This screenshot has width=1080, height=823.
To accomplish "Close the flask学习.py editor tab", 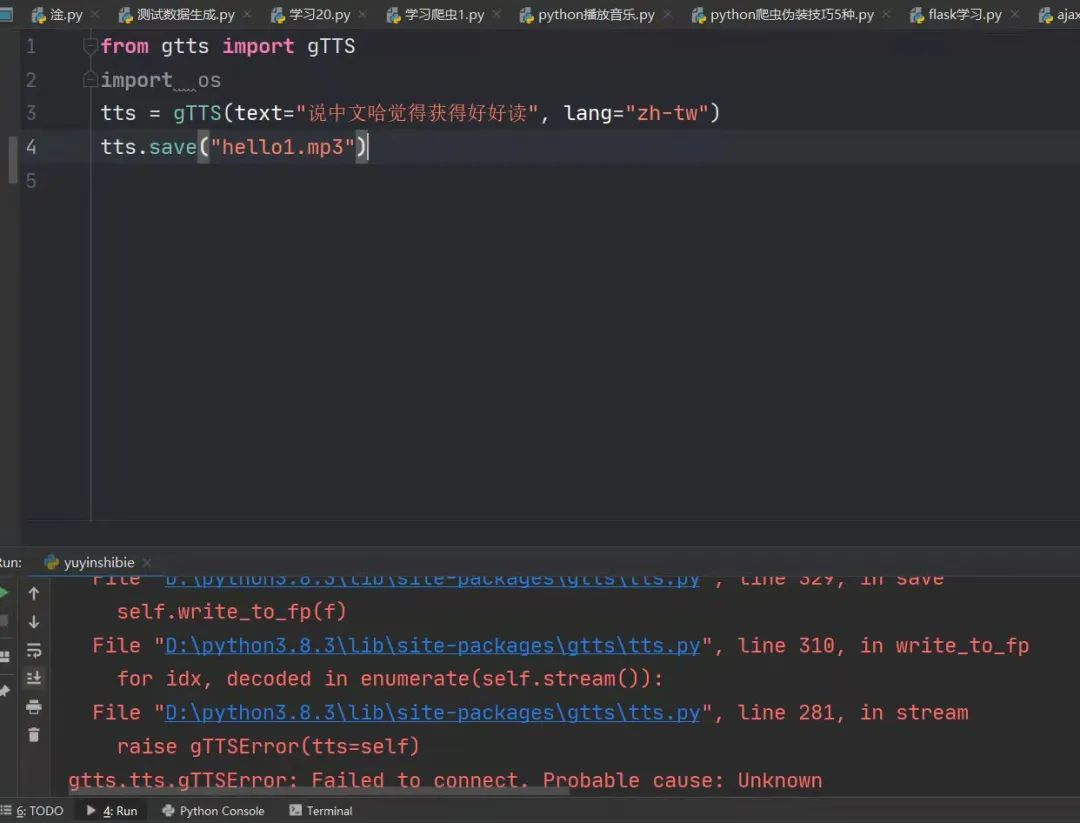I will point(1014,14).
